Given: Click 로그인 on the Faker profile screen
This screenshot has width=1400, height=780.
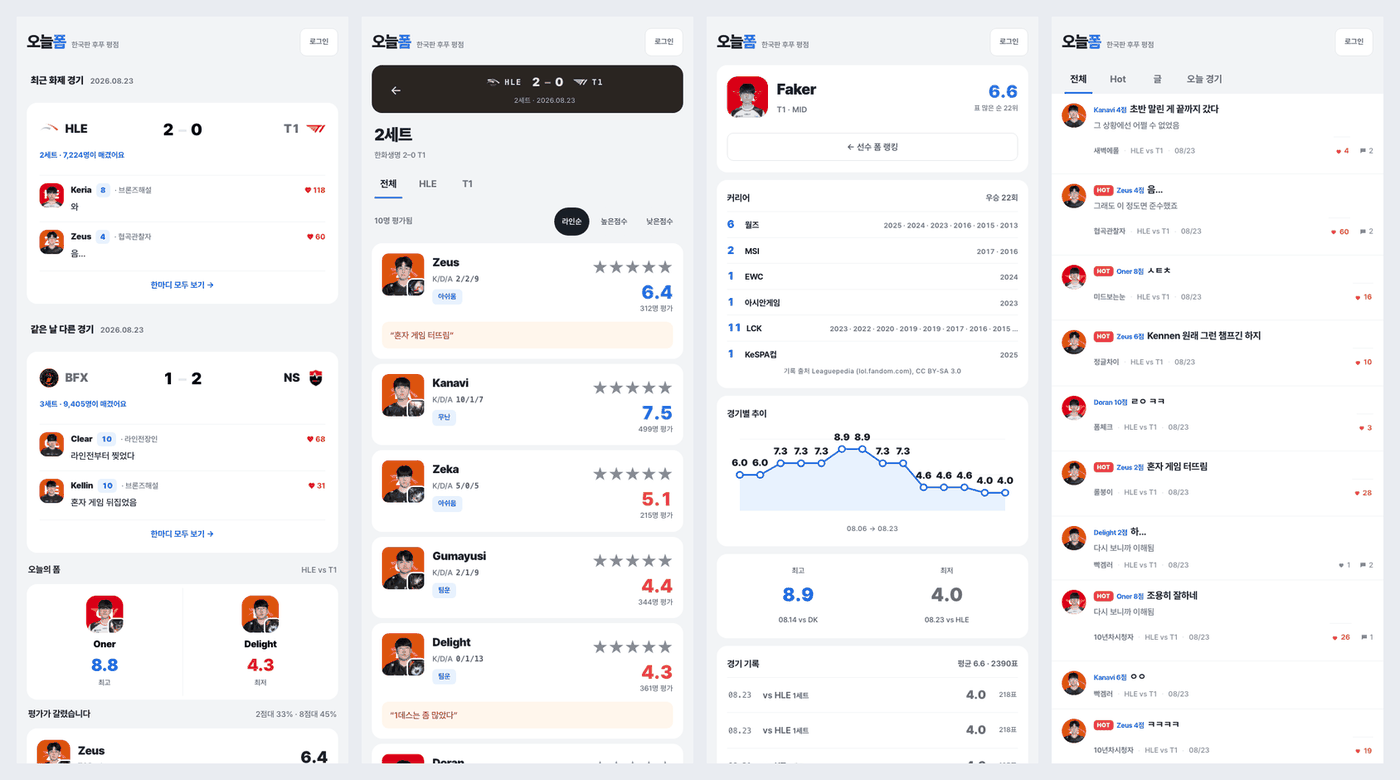Looking at the screenshot, I should (x=1009, y=42).
